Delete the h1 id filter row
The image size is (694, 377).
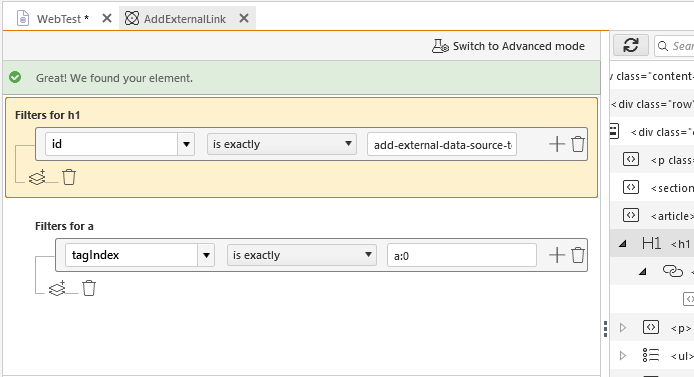(x=578, y=144)
